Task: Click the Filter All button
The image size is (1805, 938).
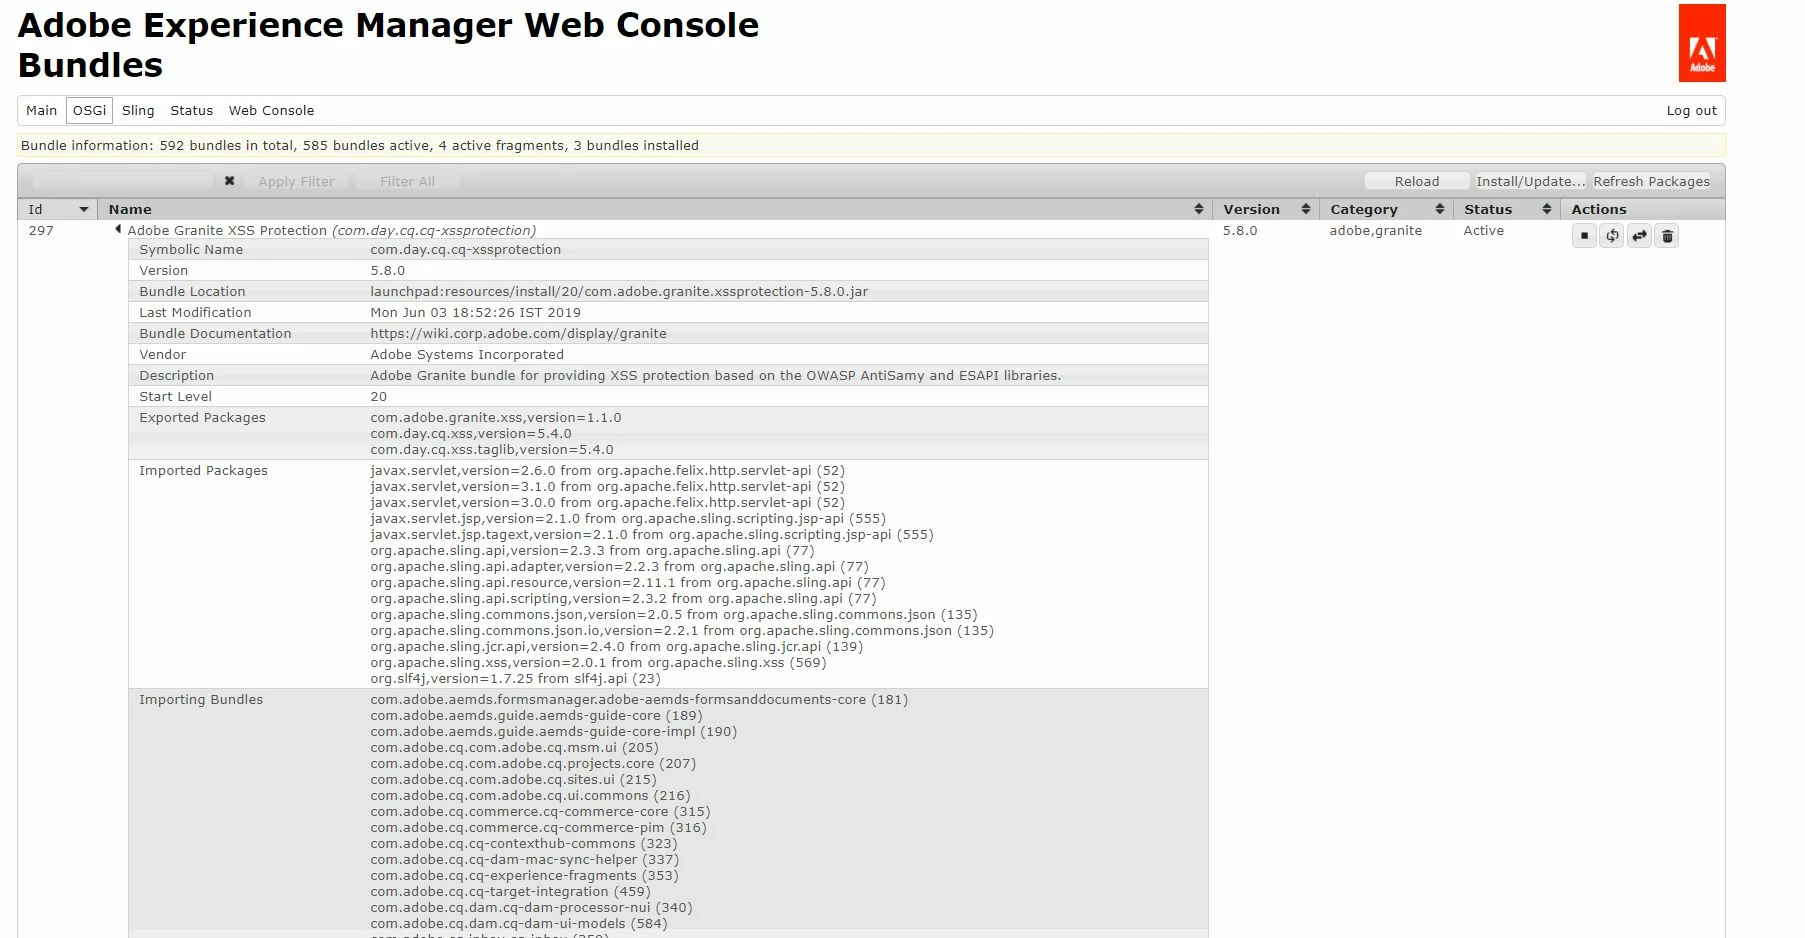Action: pos(407,181)
